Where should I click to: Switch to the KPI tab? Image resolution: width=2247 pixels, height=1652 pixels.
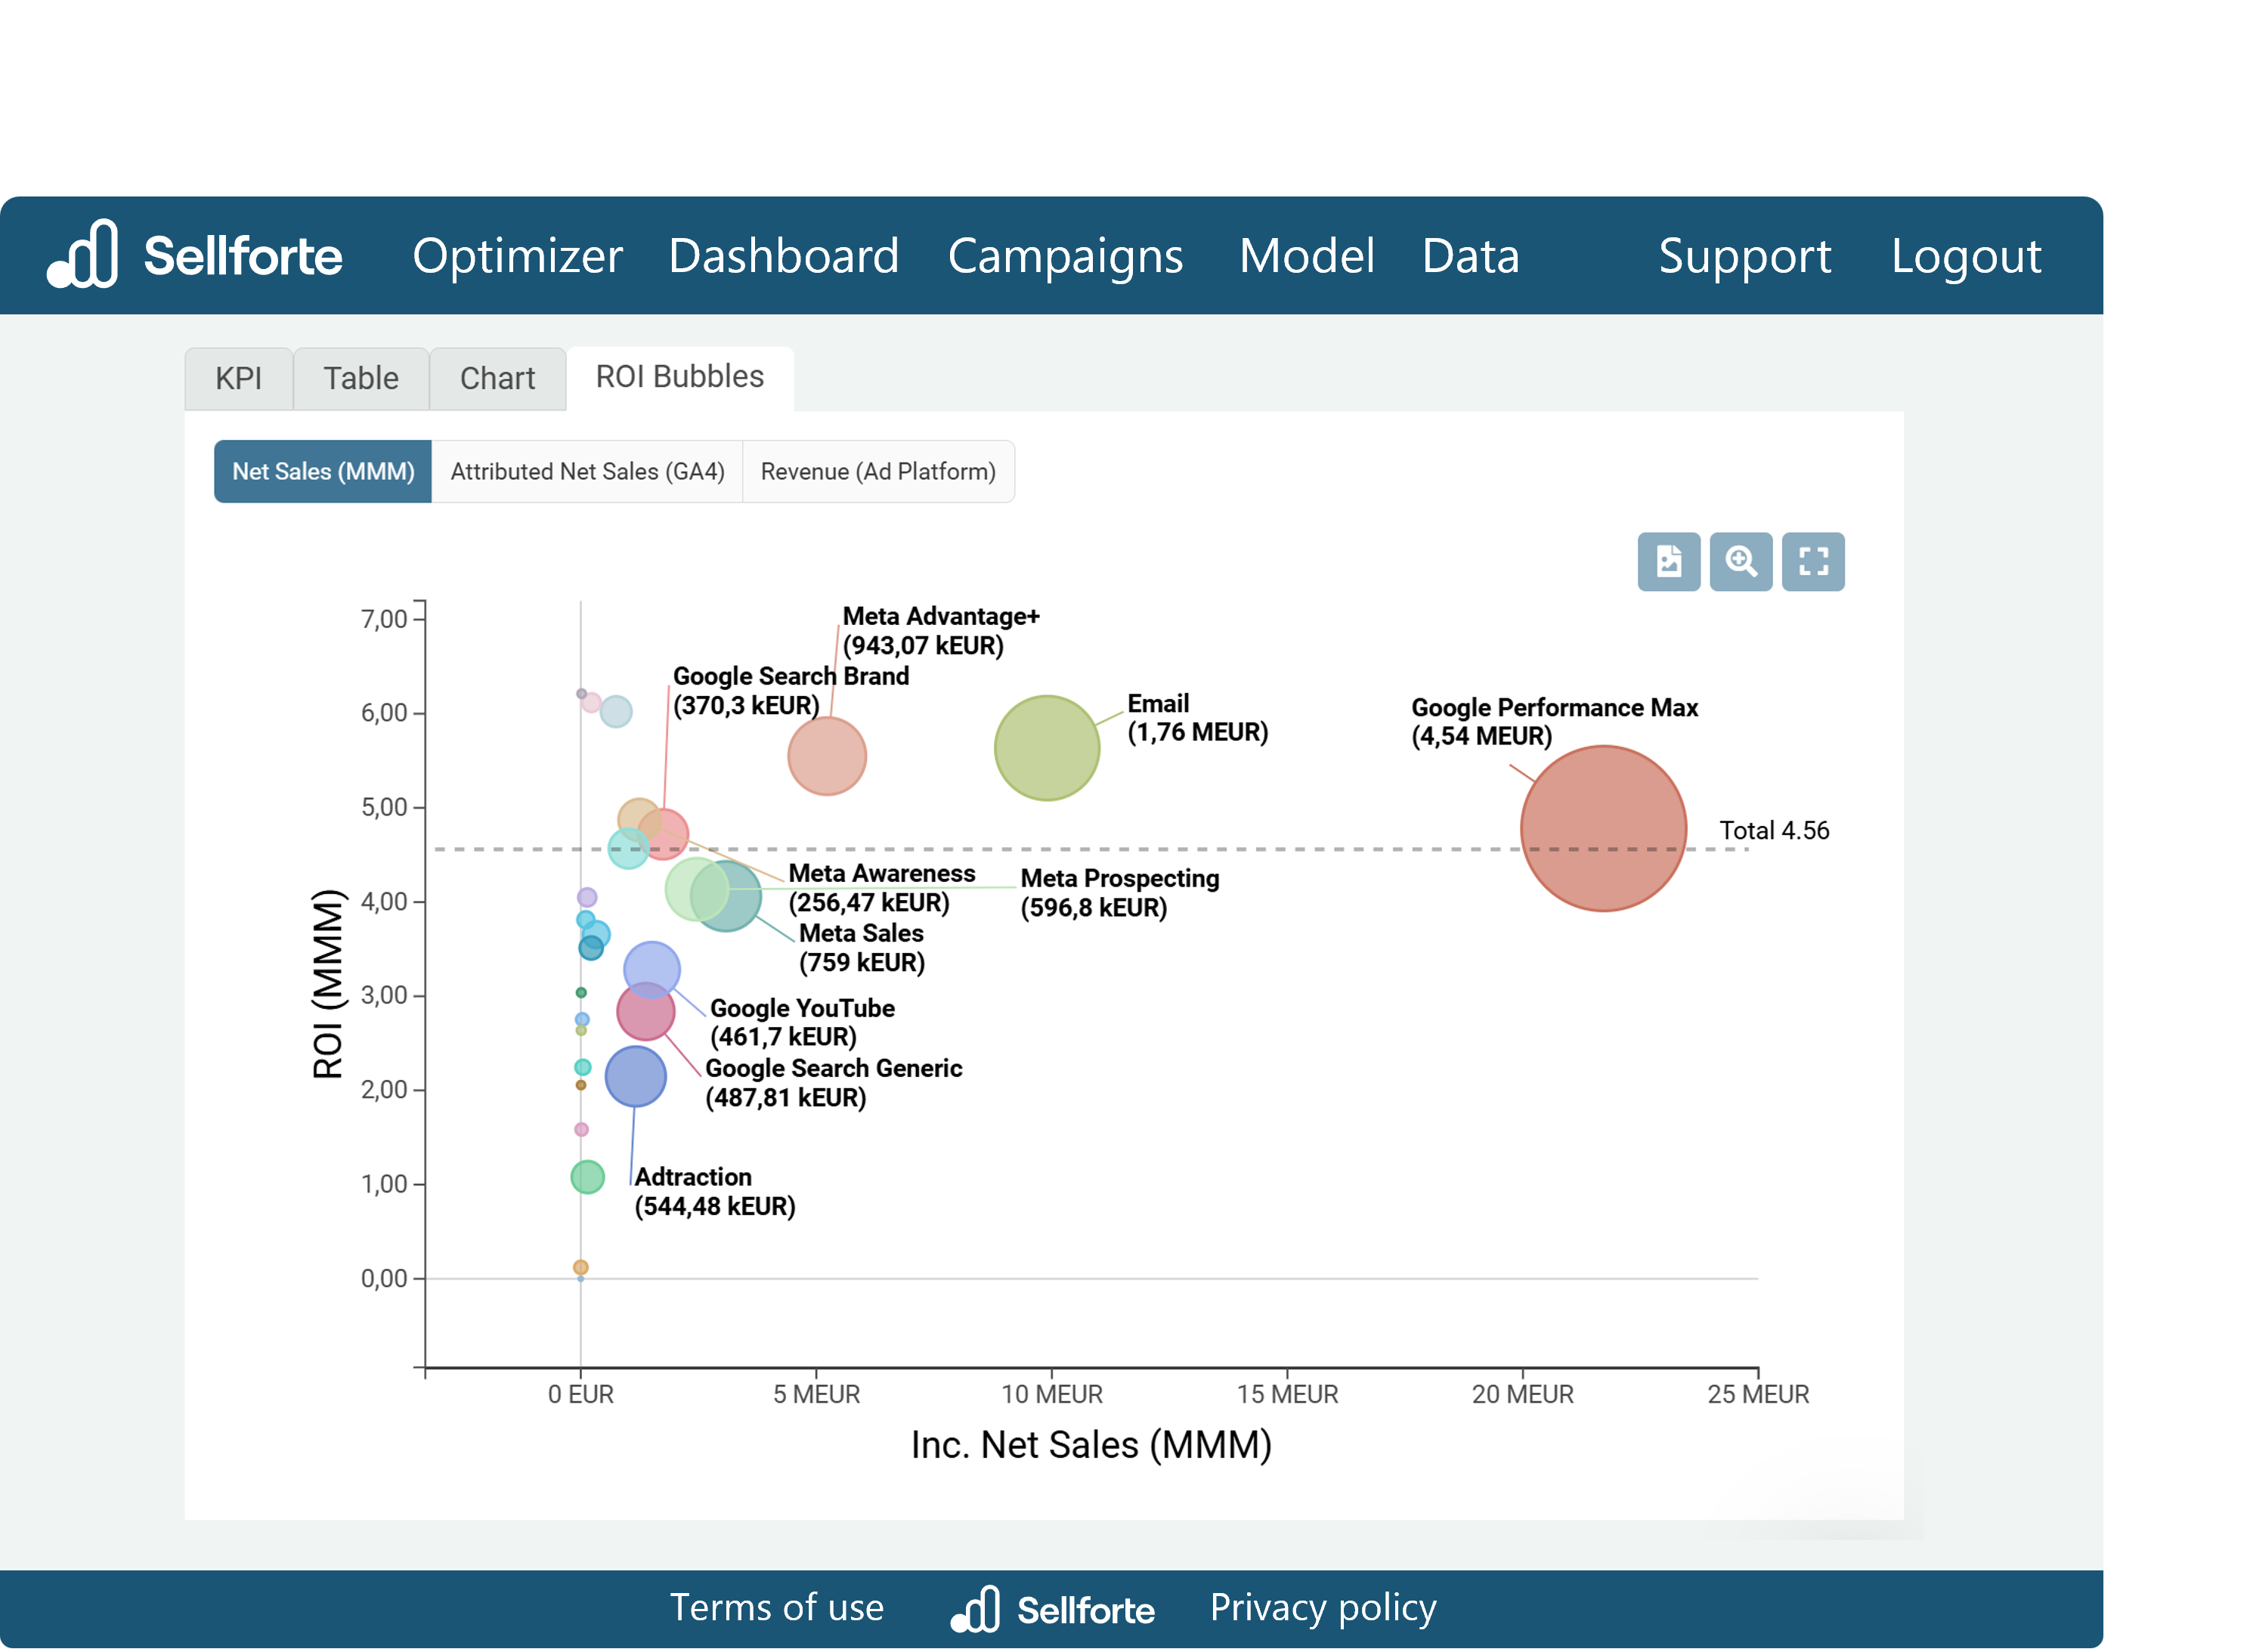point(238,378)
